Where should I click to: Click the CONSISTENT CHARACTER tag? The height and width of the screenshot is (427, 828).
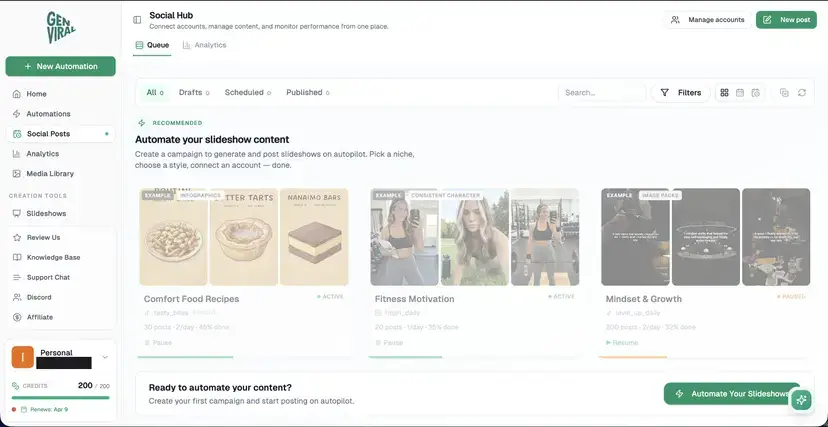pyautogui.click(x=445, y=195)
